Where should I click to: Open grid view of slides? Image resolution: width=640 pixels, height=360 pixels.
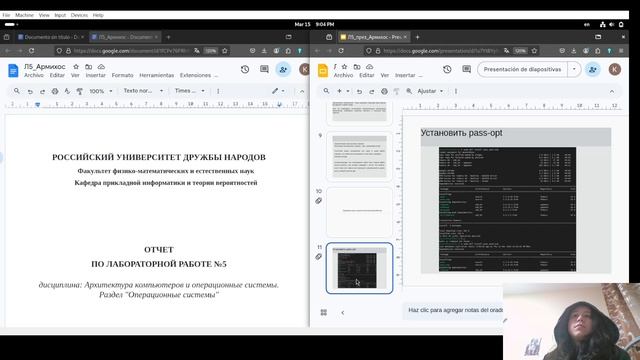click(324, 313)
